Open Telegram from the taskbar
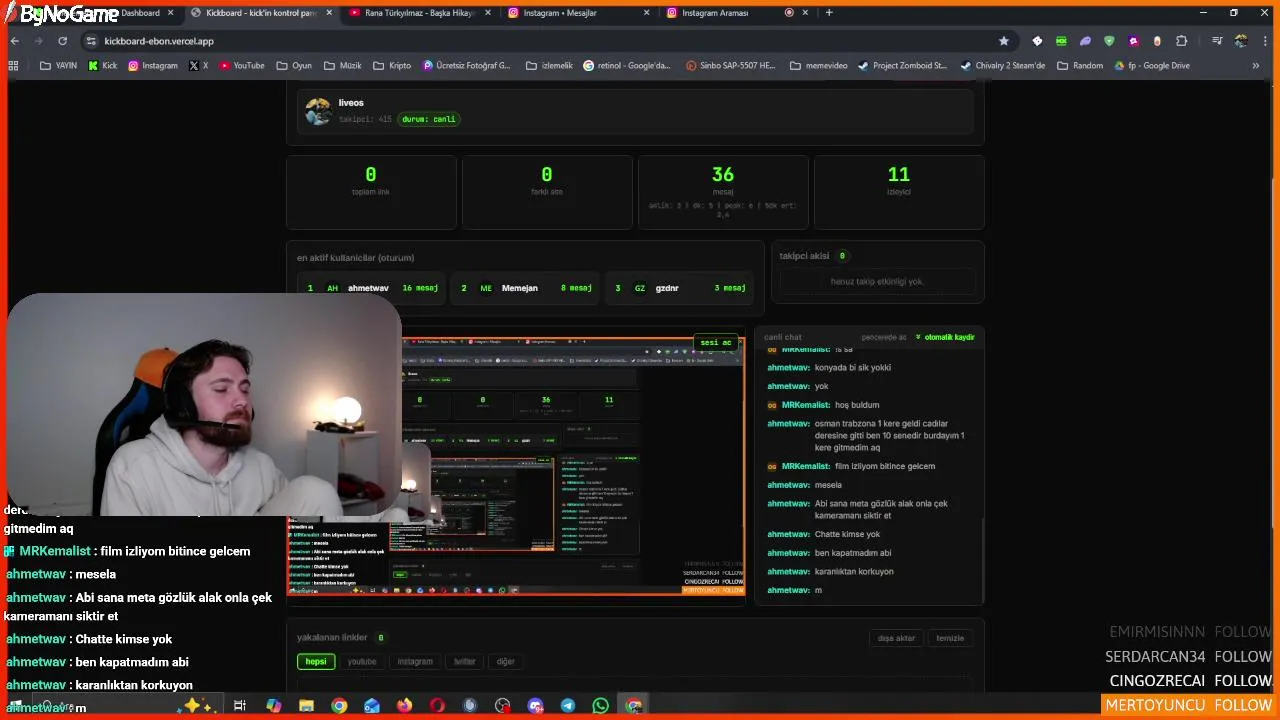1280x720 pixels. coord(568,705)
